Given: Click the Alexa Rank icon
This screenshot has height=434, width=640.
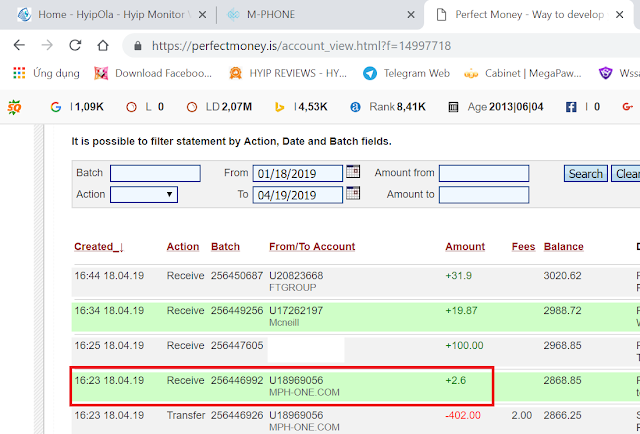Looking at the screenshot, I should tap(356, 107).
